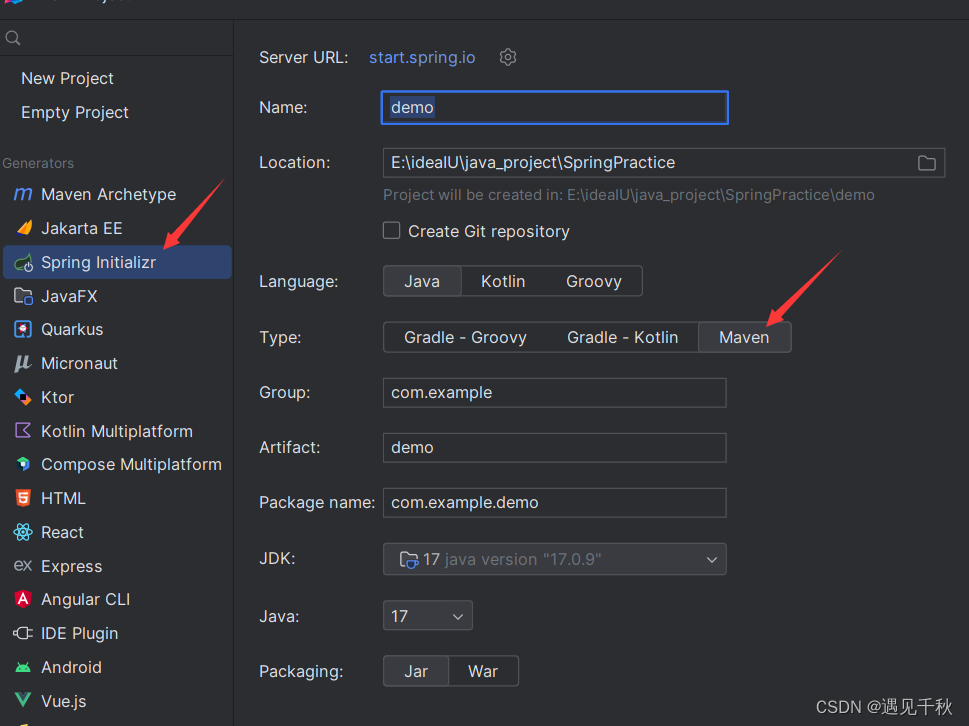Image resolution: width=969 pixels, height=726 pixels.
Task: Click the Micronaut mu icon
Action: click(23, 363)
